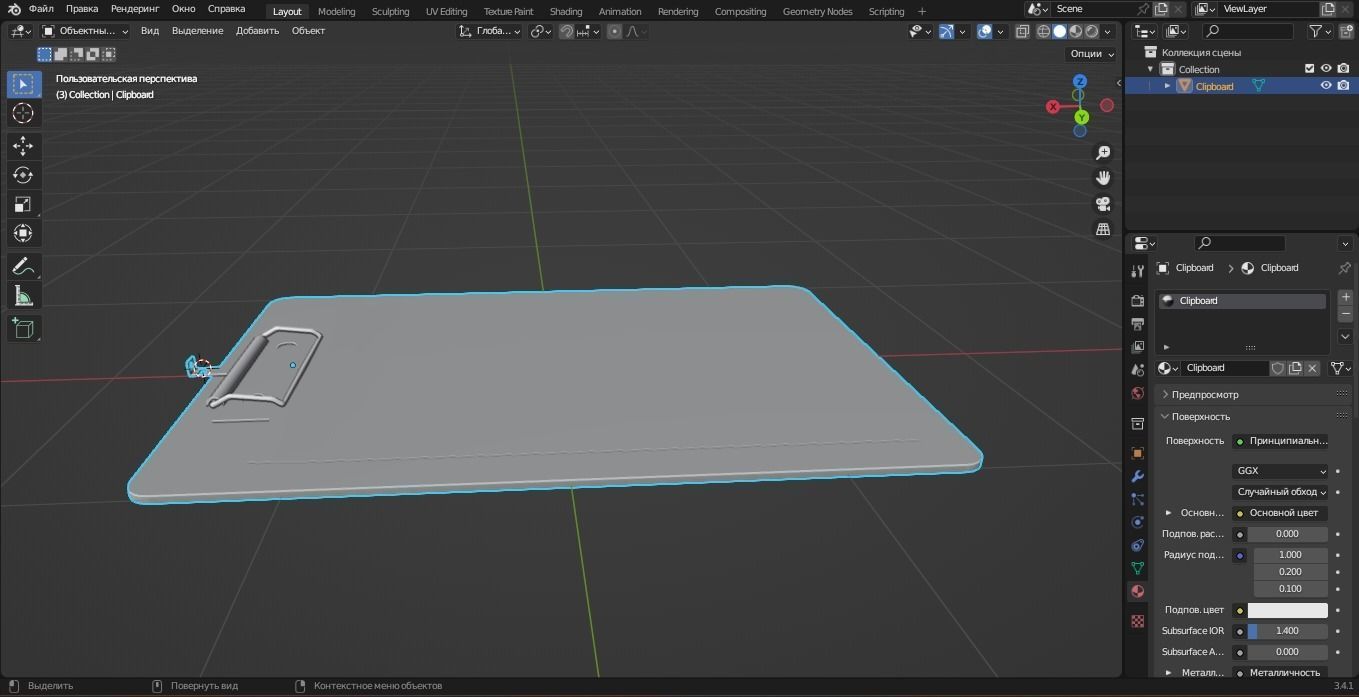Toggle the Collection checkbox in the outliner
This screenshot has height=697, width=1359.
point(1310,68)
